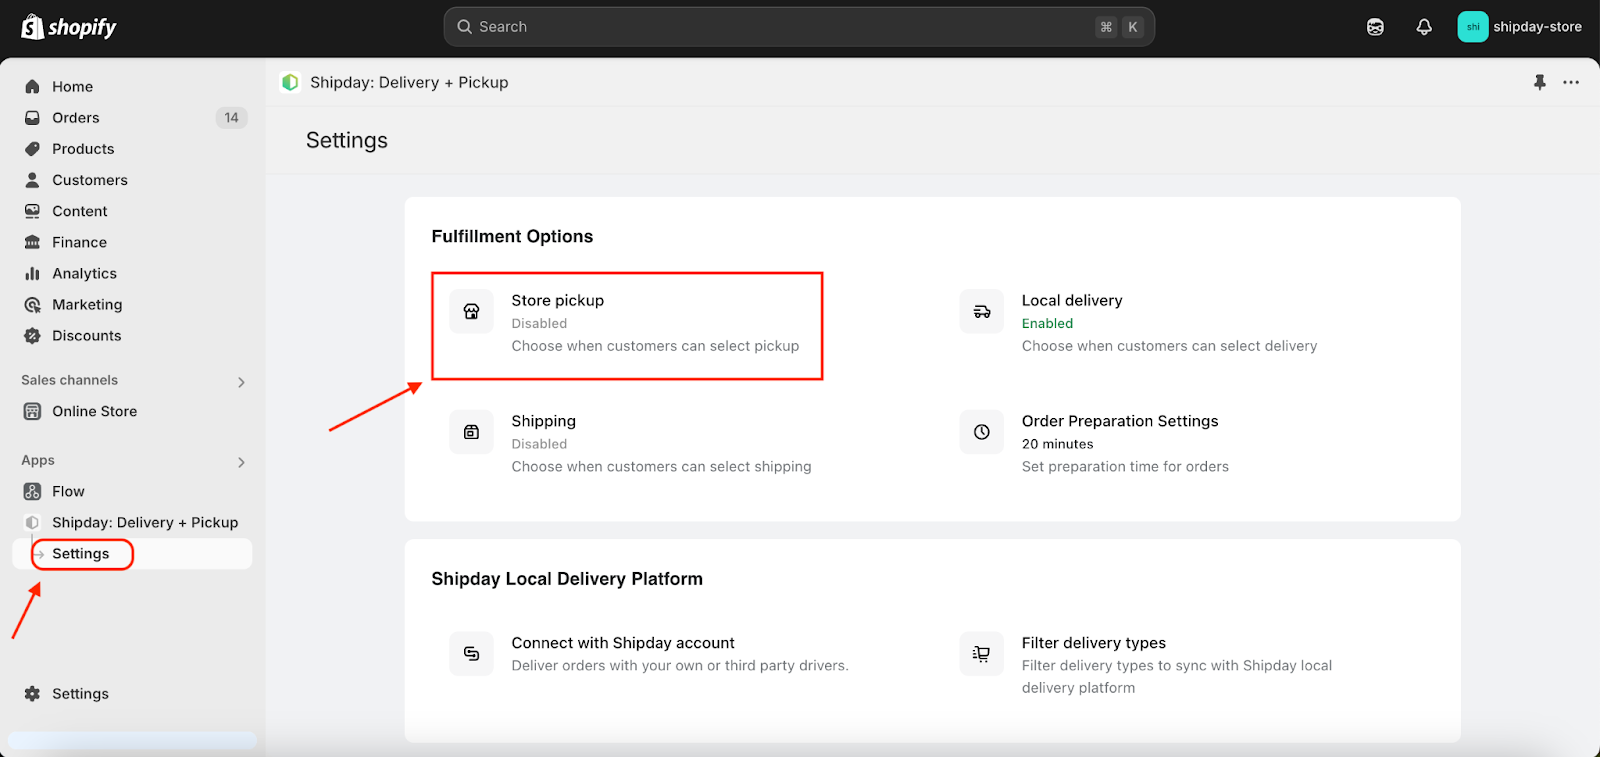Click the Shopify logo

pyautogui.click(x=69, y=27)
